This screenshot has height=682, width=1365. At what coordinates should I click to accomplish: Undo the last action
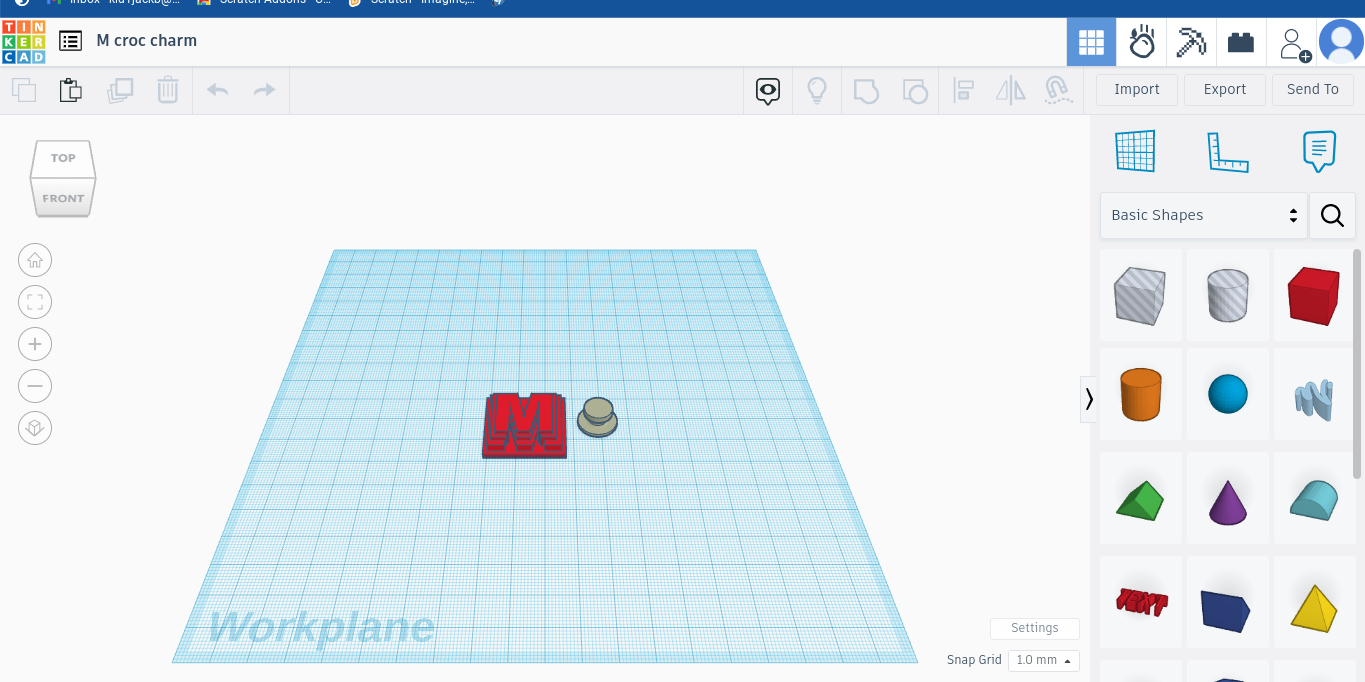tap(217, 90)
